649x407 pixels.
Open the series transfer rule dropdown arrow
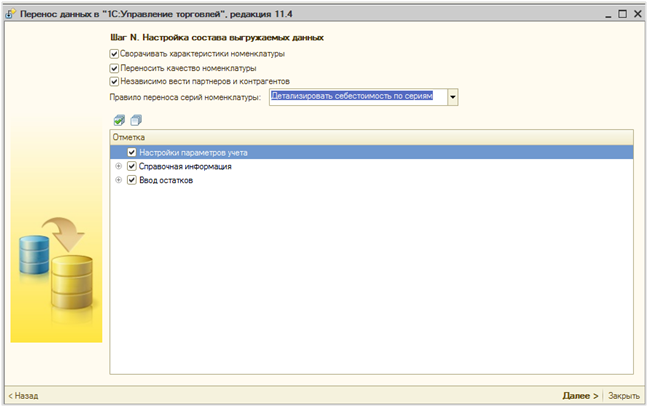[453, 97]
